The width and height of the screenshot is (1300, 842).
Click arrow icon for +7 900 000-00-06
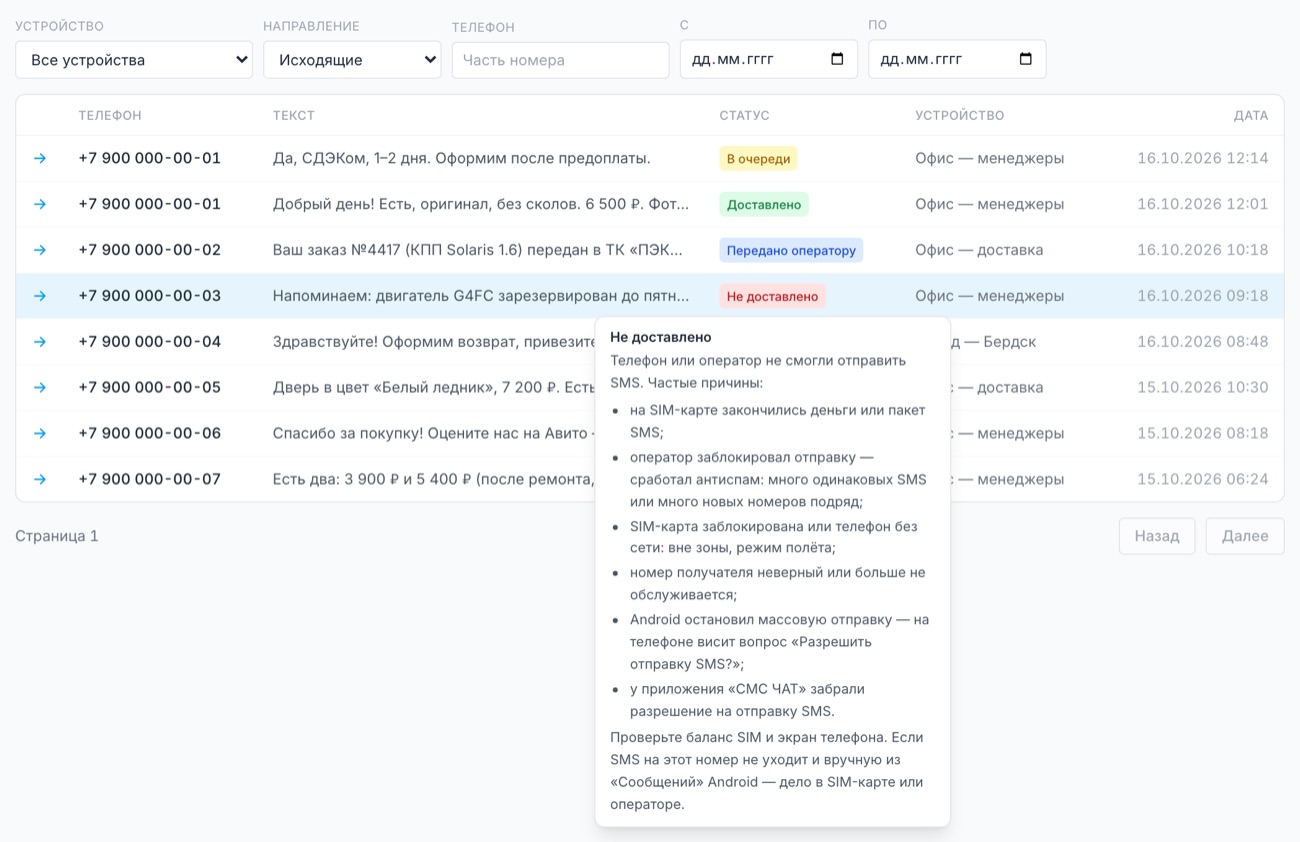(40, 434)
